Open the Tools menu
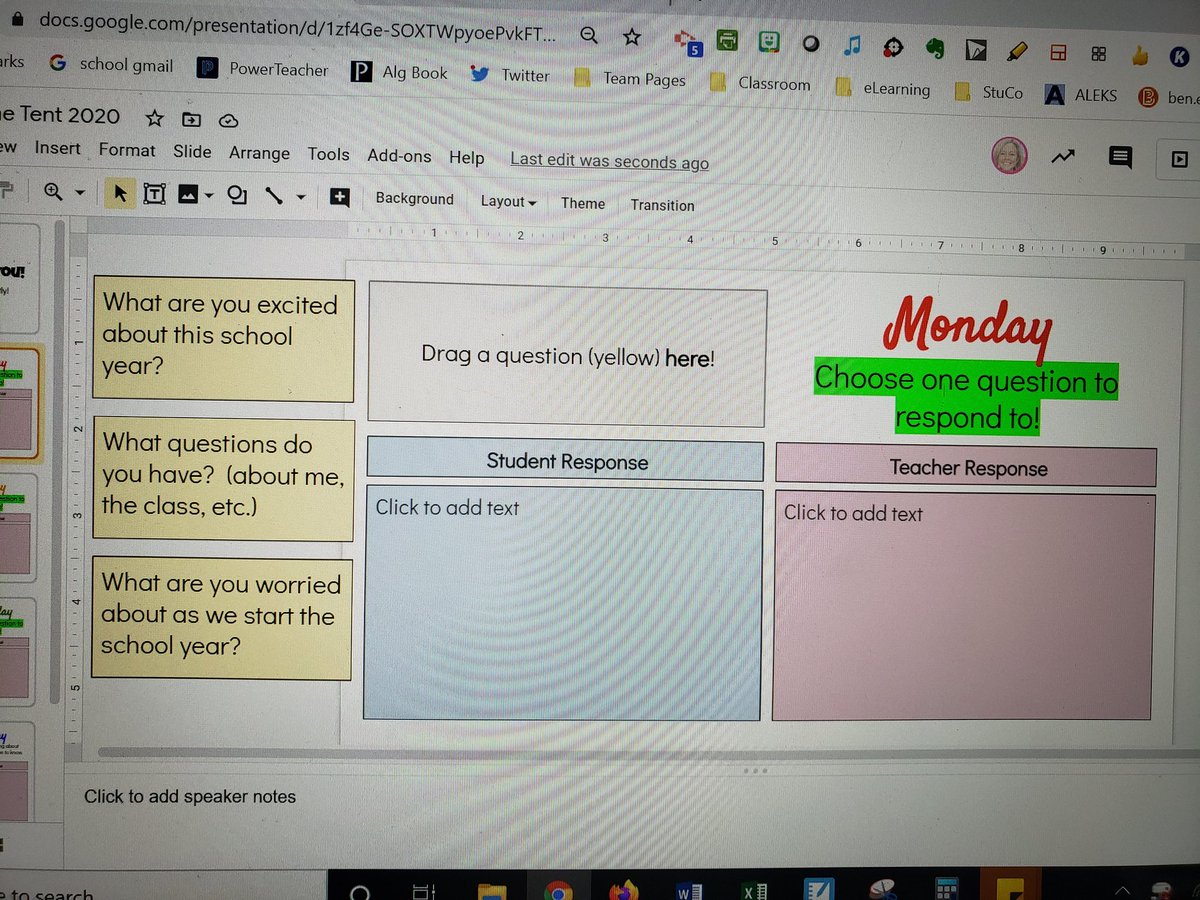 click(x=328, y=154)
